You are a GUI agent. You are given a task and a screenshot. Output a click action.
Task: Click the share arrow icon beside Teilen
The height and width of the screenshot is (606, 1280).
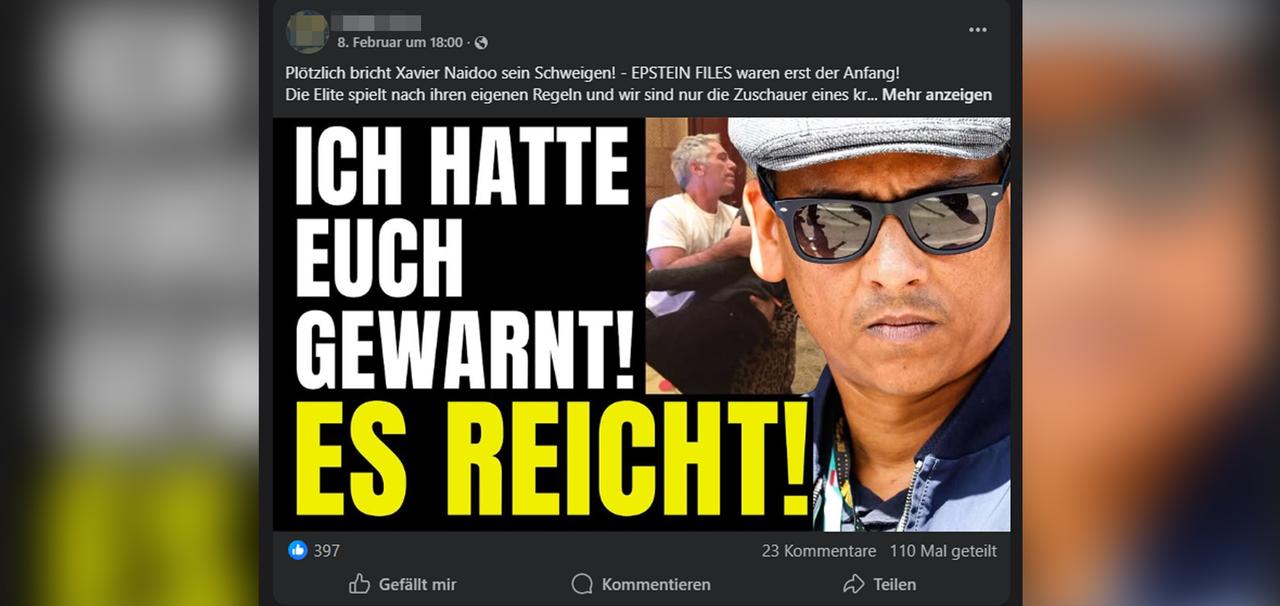853,584
